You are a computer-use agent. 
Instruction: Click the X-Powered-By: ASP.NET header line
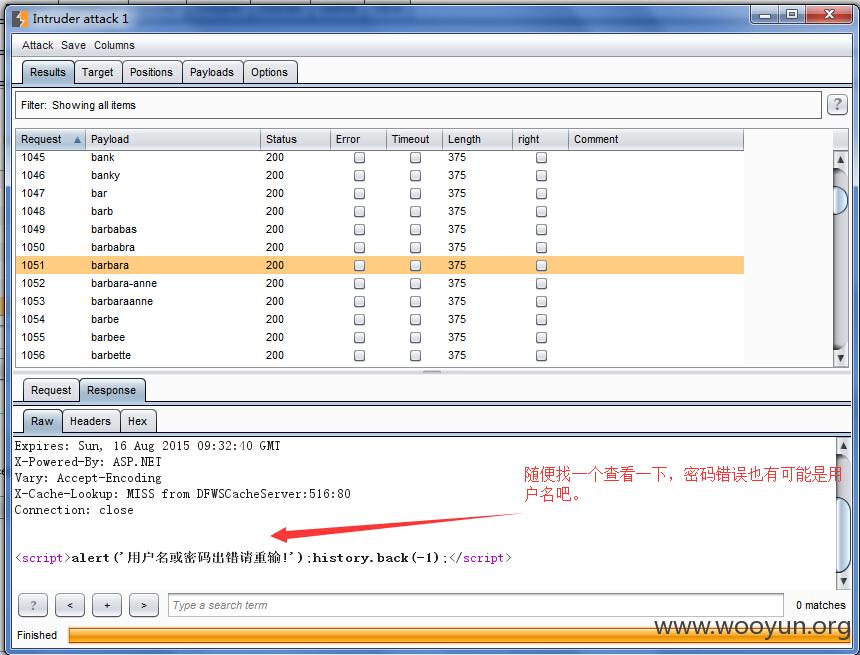point(88,462)
